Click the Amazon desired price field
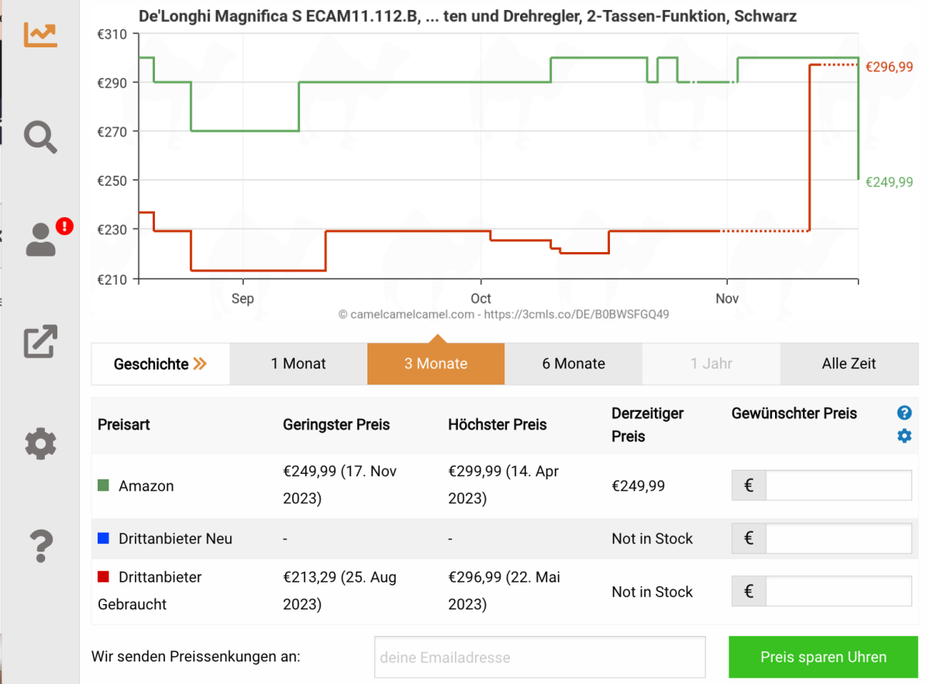Image resolution: width=930 pixels, height=684 pixels. coord(839,485)
